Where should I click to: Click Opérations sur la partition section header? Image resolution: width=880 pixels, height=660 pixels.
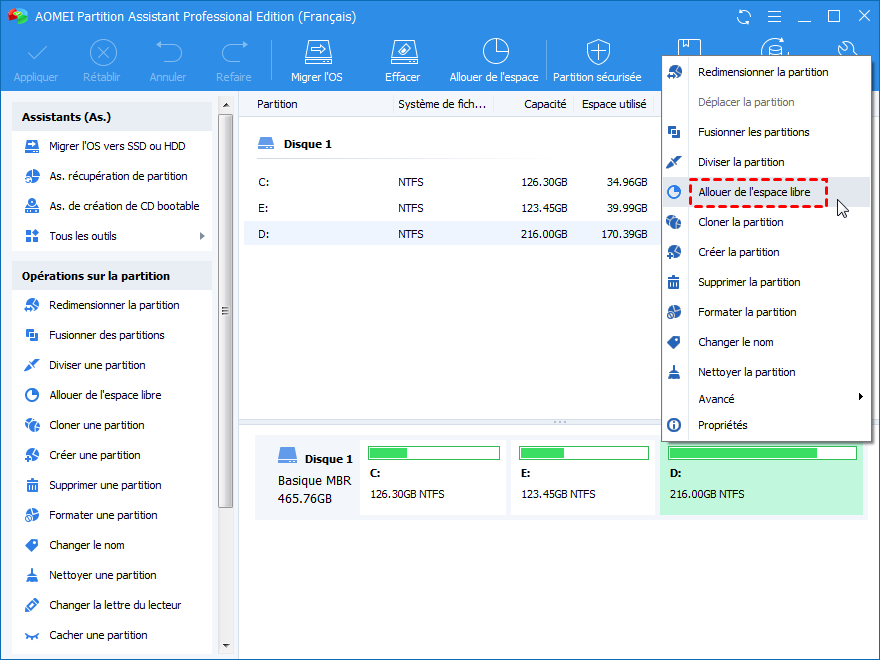click(x=112, y=276)
